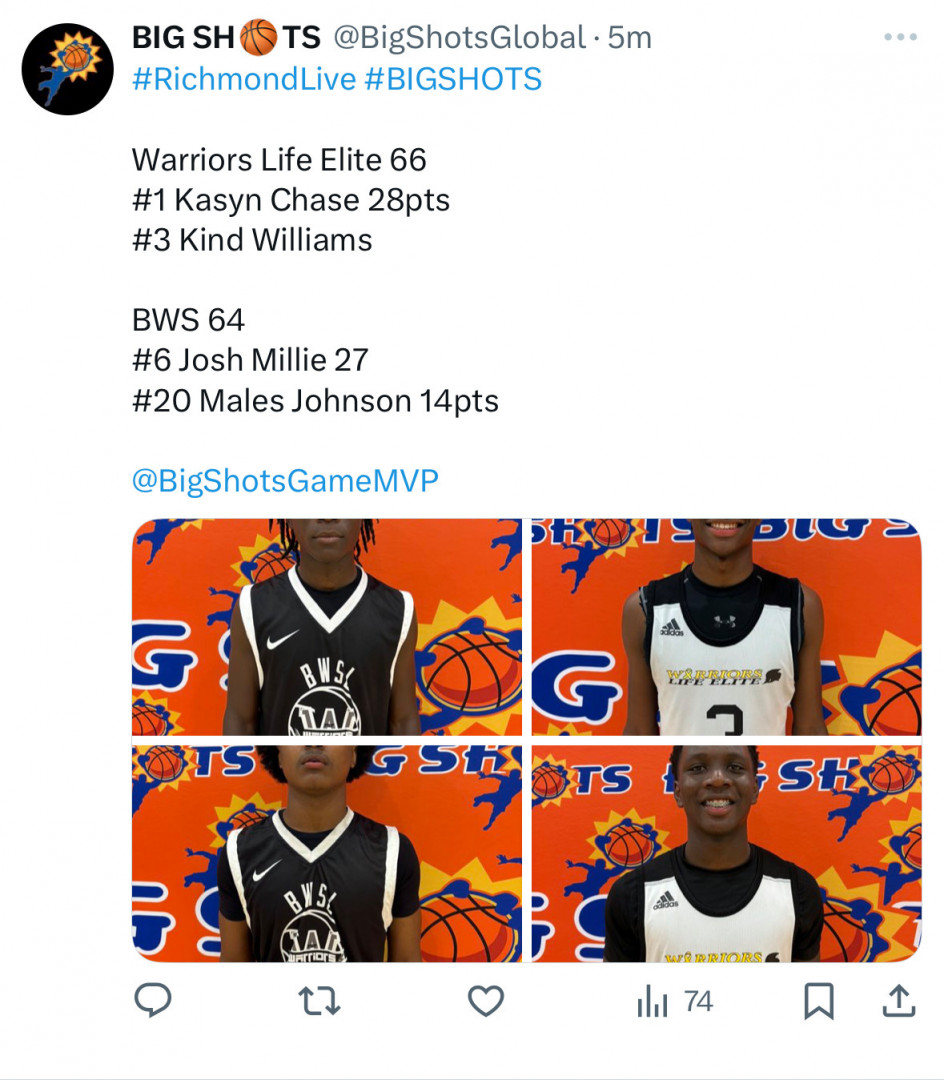Open bottom-left BWSL player photo
Image resolution: width=944 pixels, height=1080 pixels.
[327, 853]
